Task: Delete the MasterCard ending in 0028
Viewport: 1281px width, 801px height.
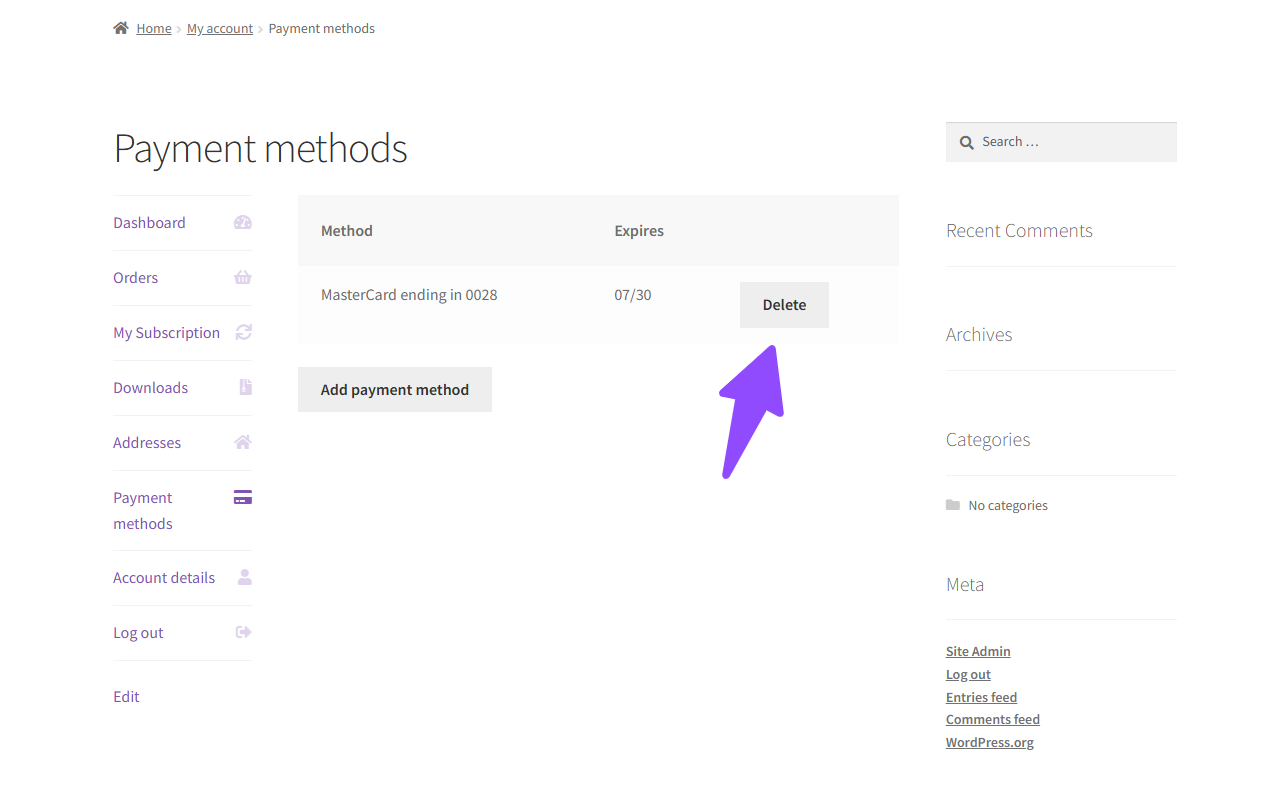Action: pyautogui.click(x=784, y=305)
